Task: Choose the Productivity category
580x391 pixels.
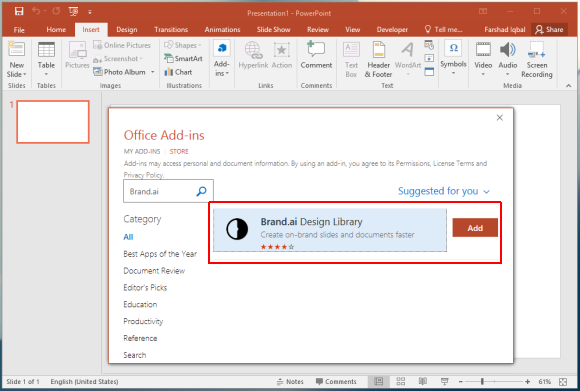Action: [143, 321]
